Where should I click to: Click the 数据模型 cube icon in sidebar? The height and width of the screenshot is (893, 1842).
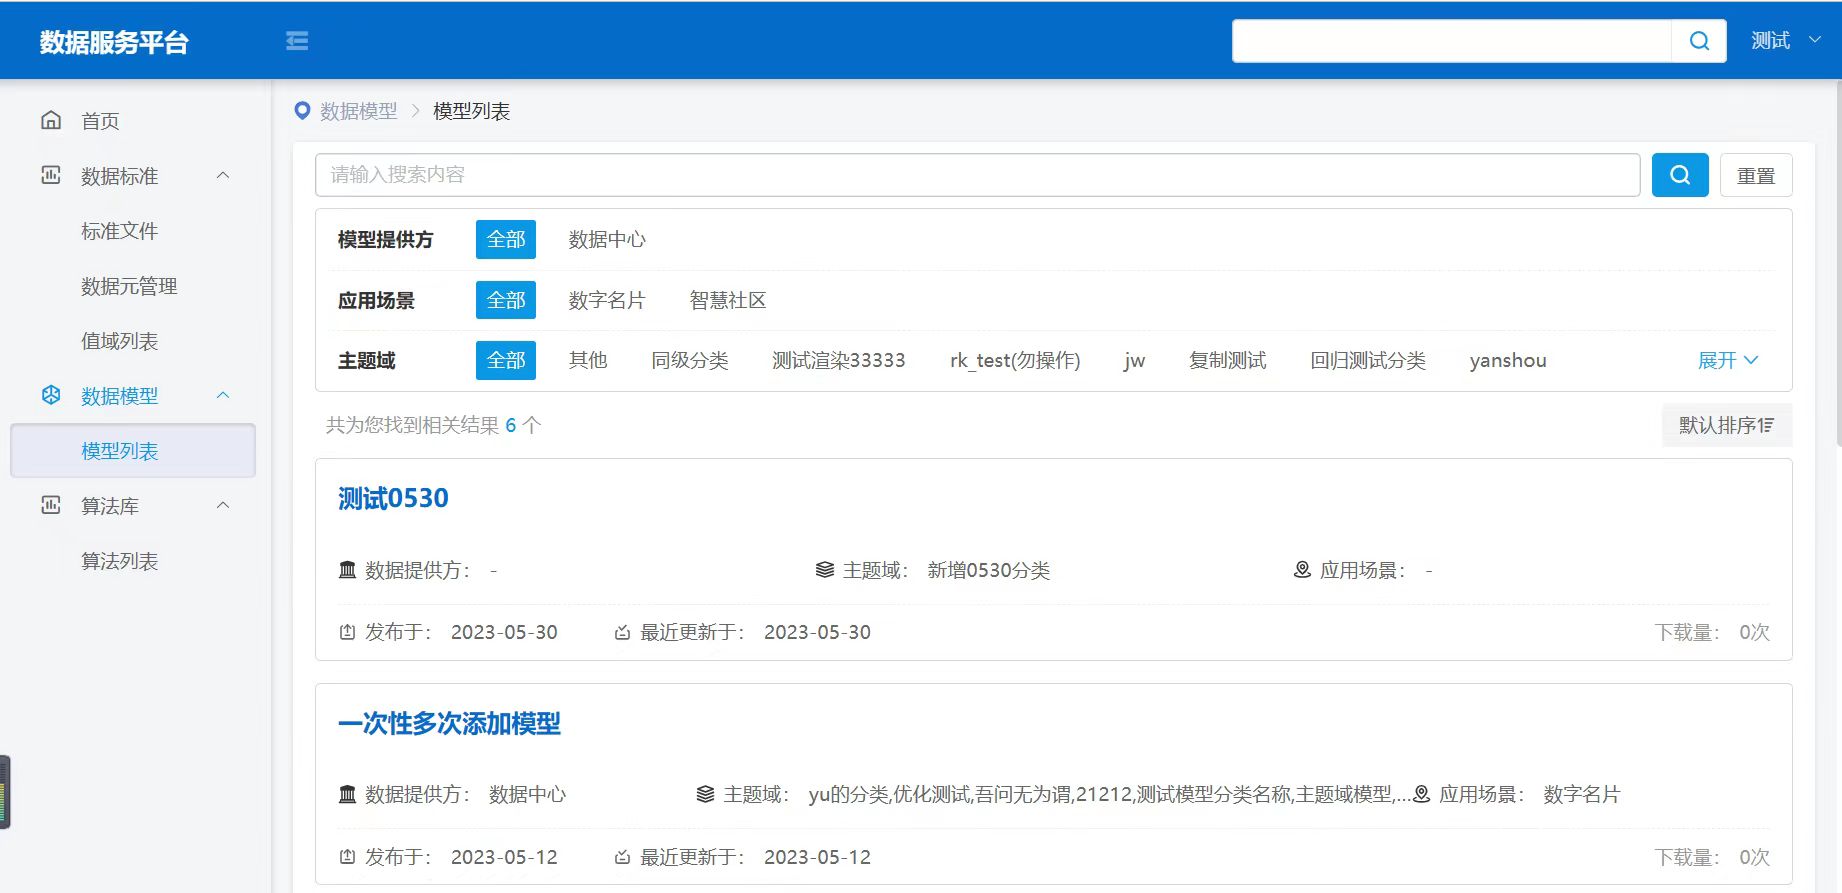51,396
